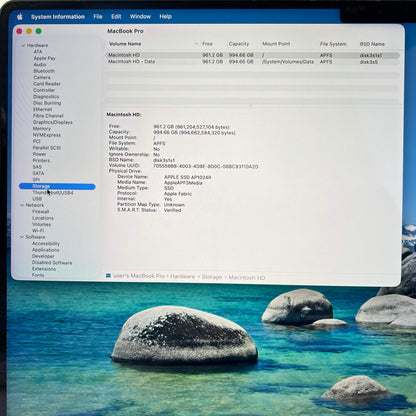Select Disabled Software in the sidebar
This screenshot has height=416, width=416.
tap(52, 263)
